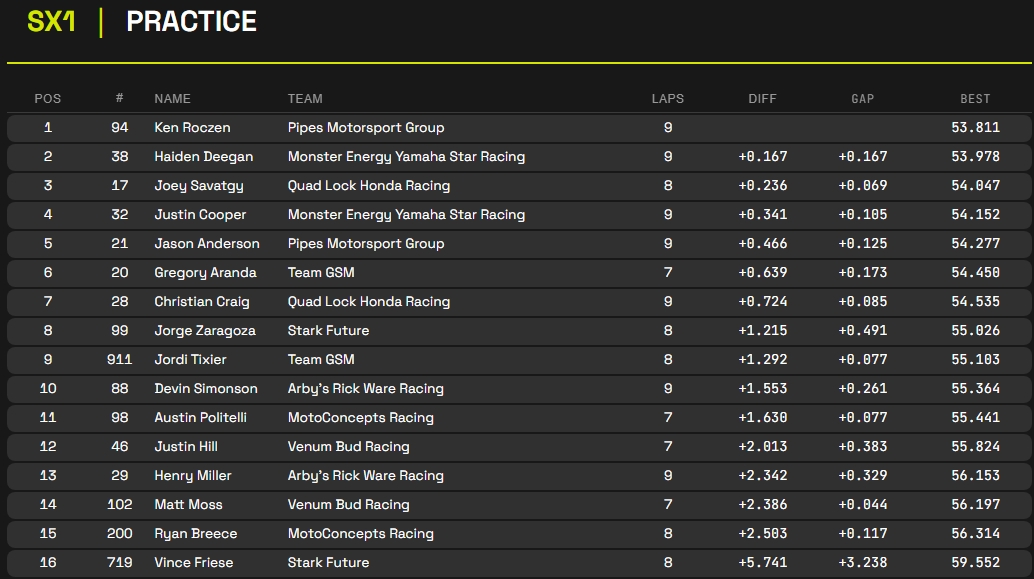Select Matt Moss in the results
The width and height of the screenshot is (1034, 579).
coord(188,504)
